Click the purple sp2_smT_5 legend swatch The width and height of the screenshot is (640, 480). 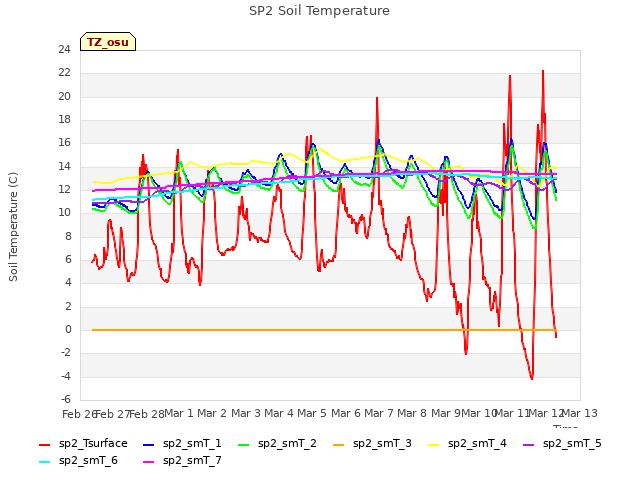(529, 444)
